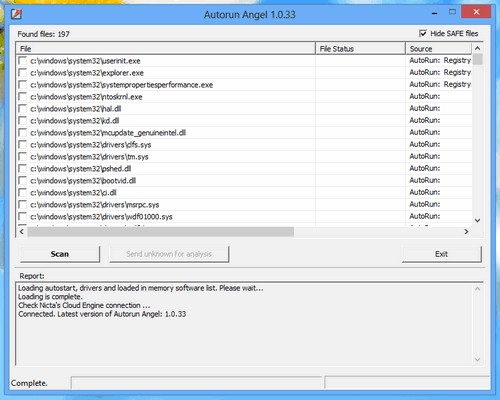
Task: Click the Exit button
Action: tap(442, 254)
